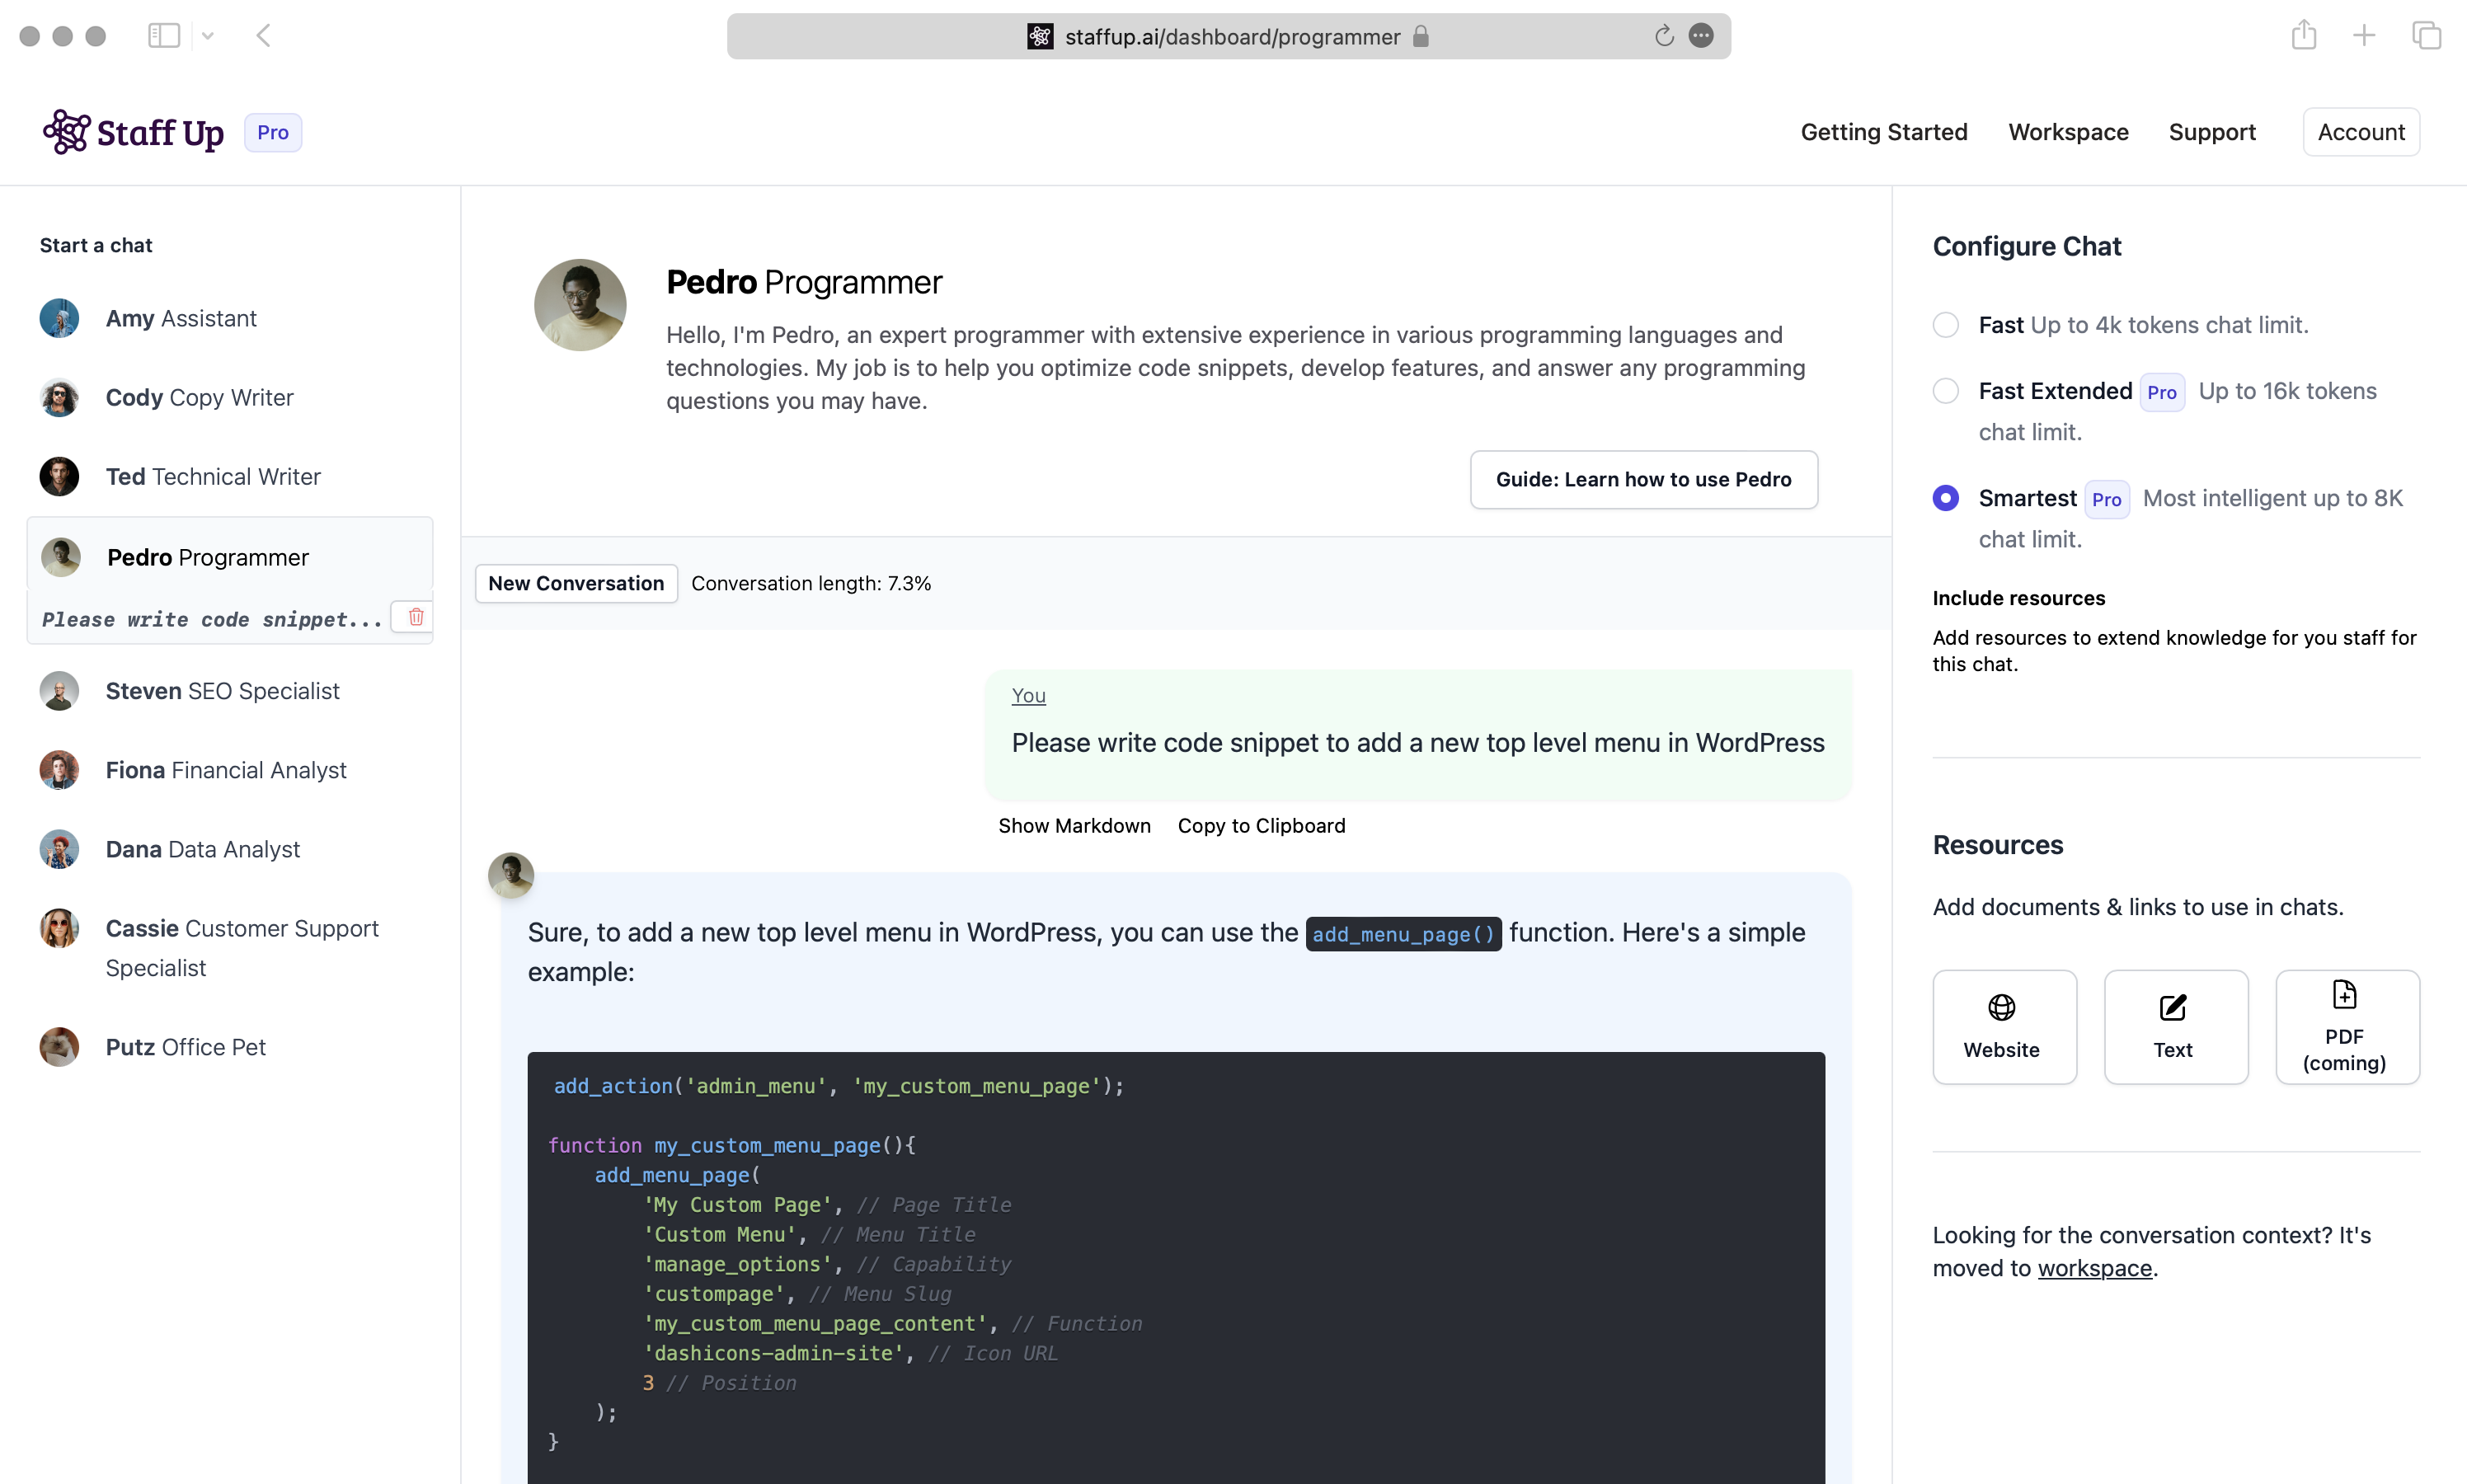Click the Fiona Financial Analyst avatar icon
This screenshot has height=1484, width=2467.
coord(59,770)
